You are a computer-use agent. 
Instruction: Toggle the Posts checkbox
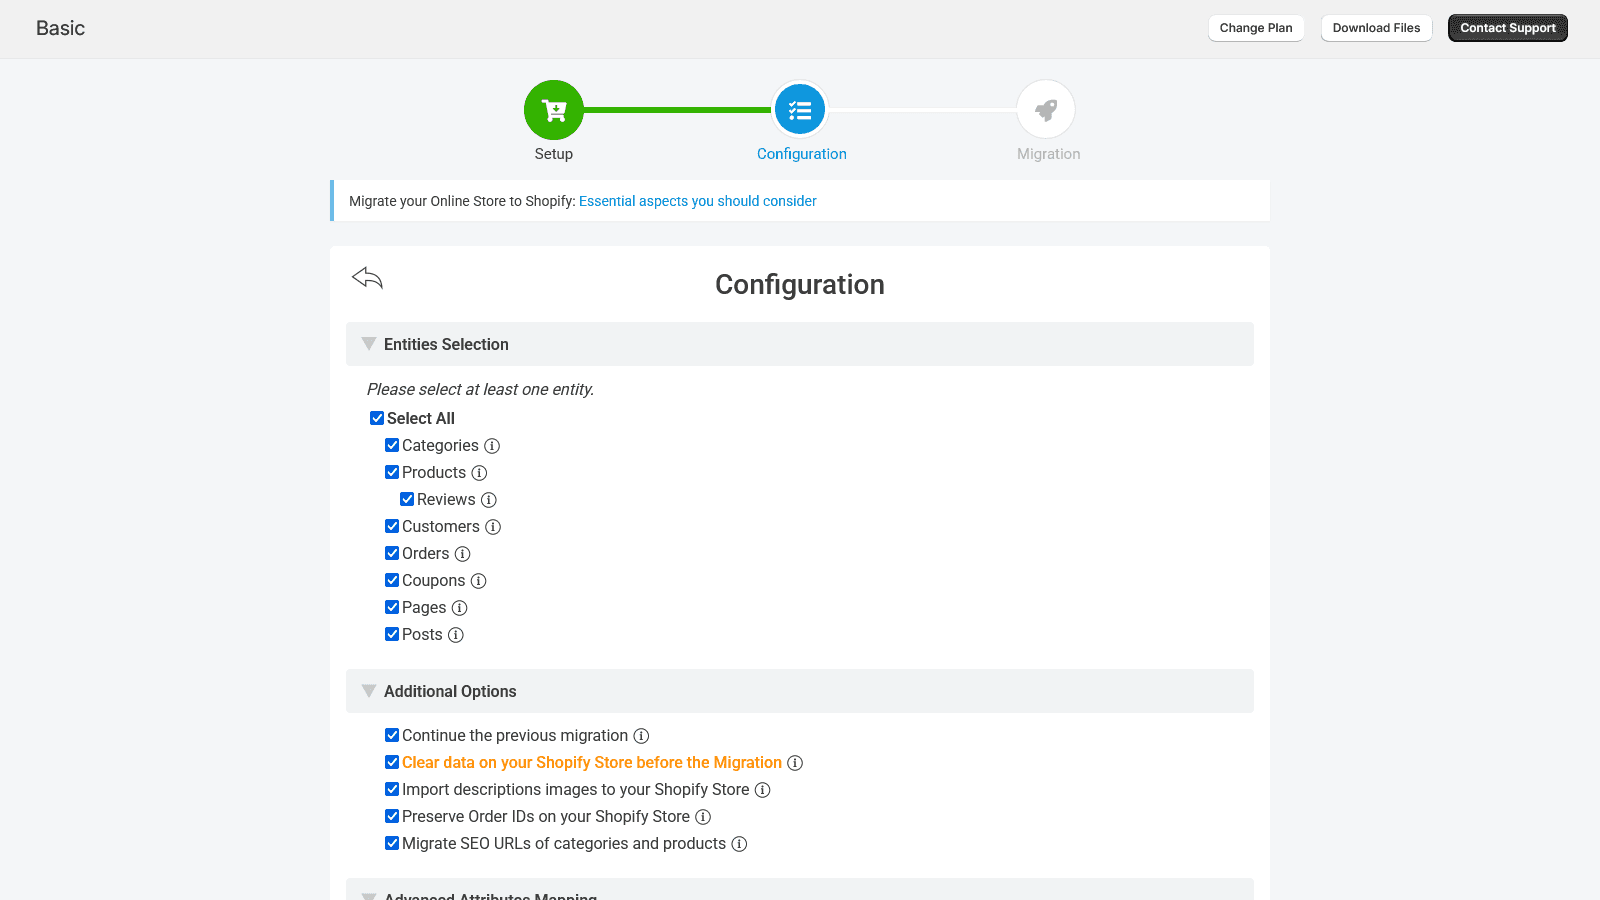[392, 634]
